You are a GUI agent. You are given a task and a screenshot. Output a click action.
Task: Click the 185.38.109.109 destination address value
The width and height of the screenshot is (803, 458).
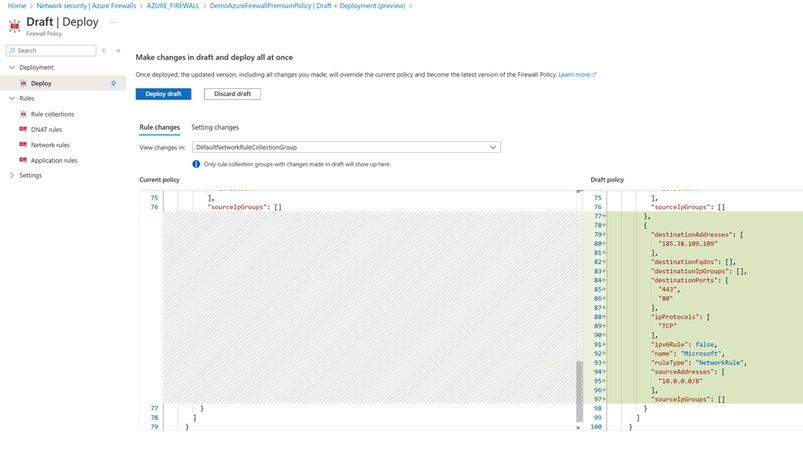click(688, 244)
